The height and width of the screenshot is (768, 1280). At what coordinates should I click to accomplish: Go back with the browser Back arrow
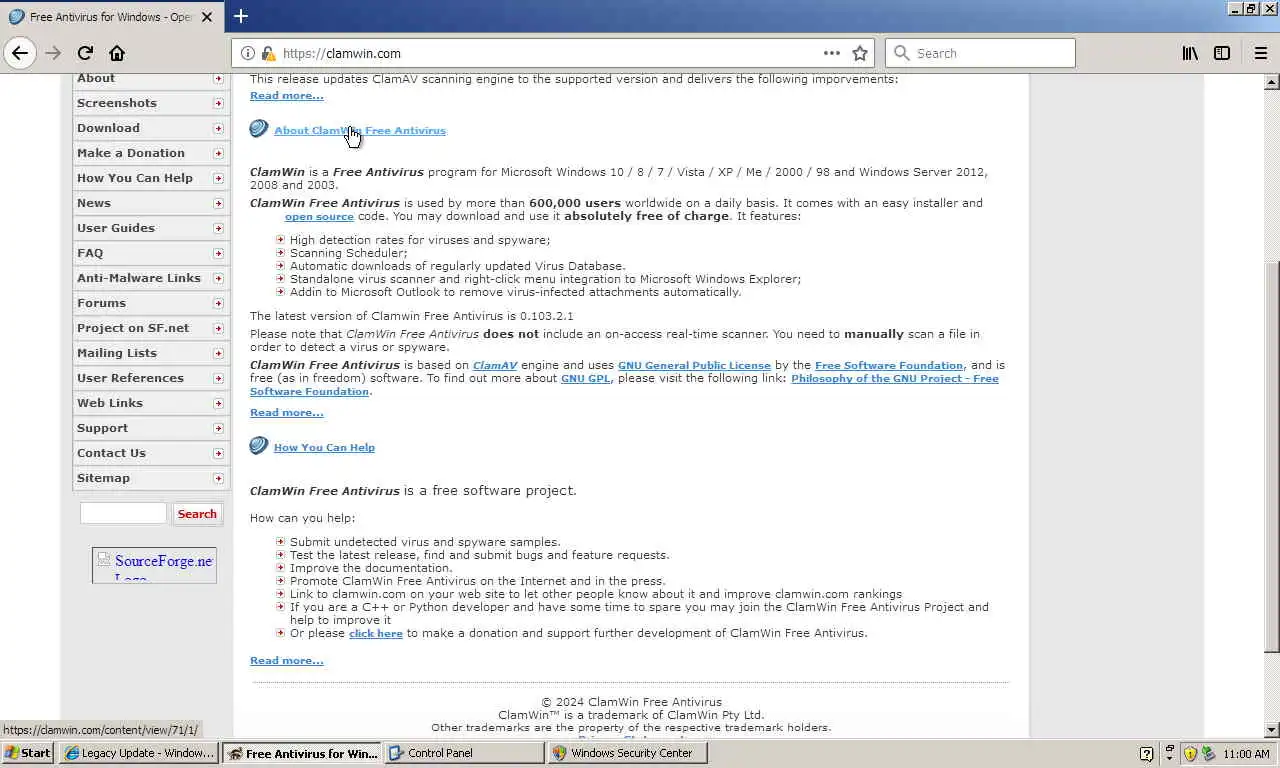tap(20, 53)
